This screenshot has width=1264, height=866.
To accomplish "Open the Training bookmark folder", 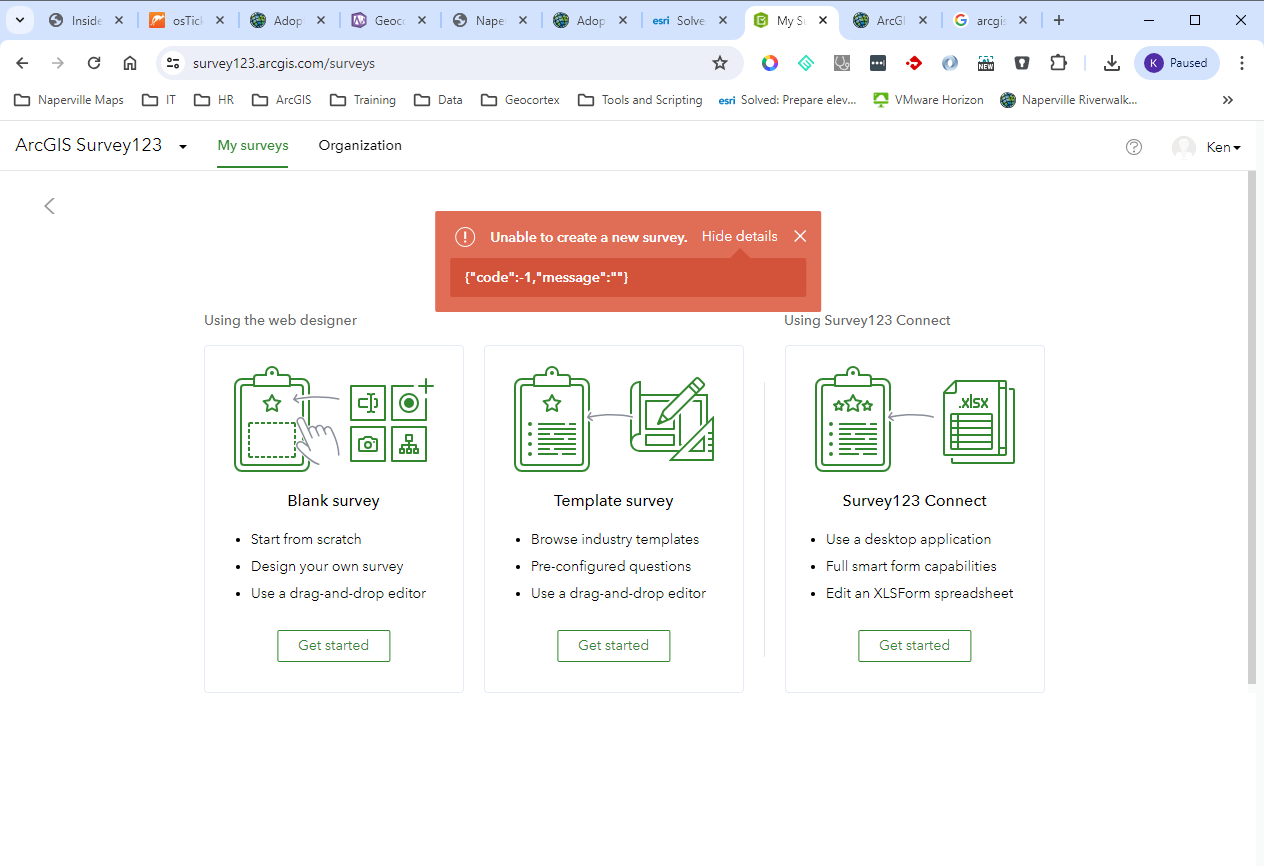I will 363,100.
